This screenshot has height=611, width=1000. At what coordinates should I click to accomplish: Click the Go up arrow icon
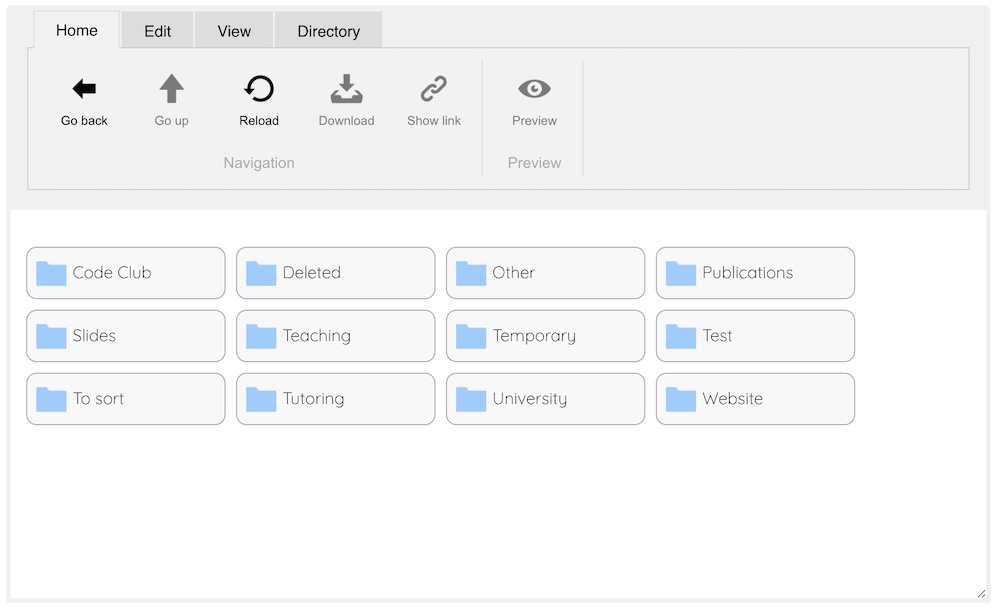coord(172,89)
